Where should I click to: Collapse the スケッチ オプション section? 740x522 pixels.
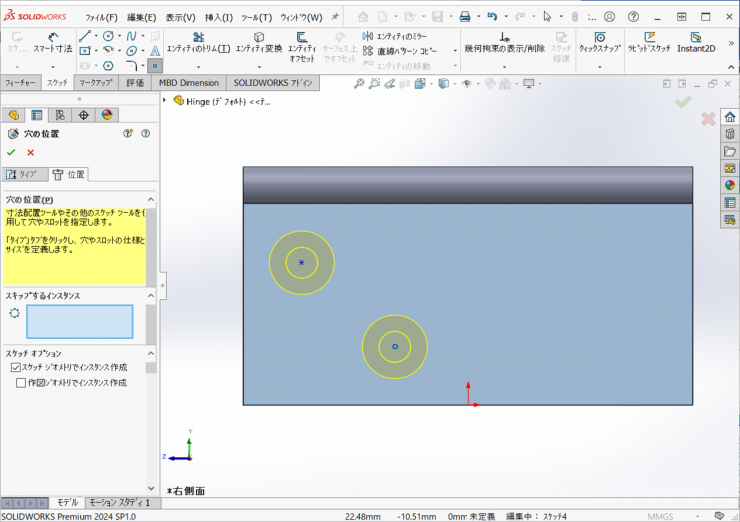pyautogui.click(x=150, y=353)
